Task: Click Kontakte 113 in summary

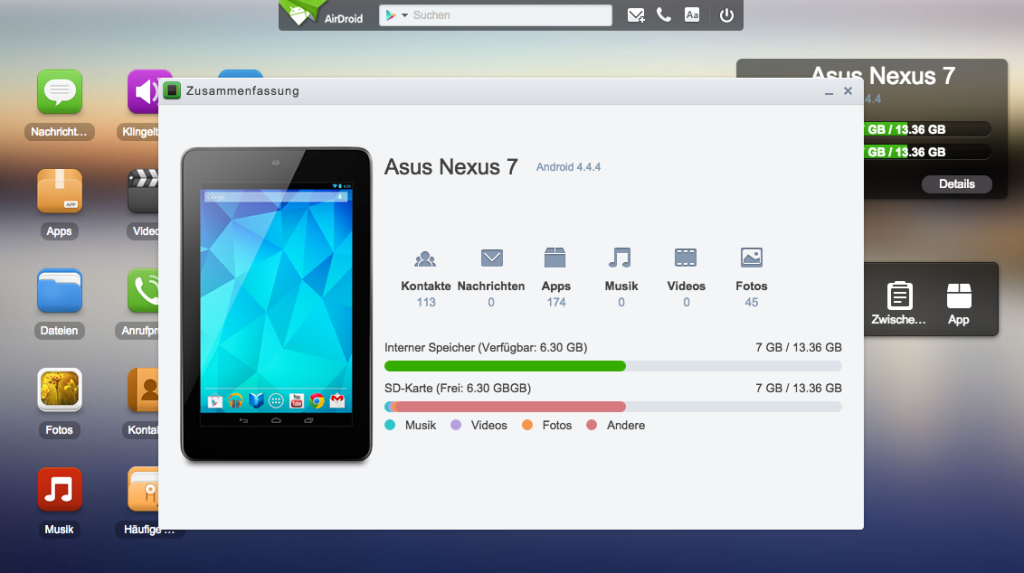Action: pos(426,278)
